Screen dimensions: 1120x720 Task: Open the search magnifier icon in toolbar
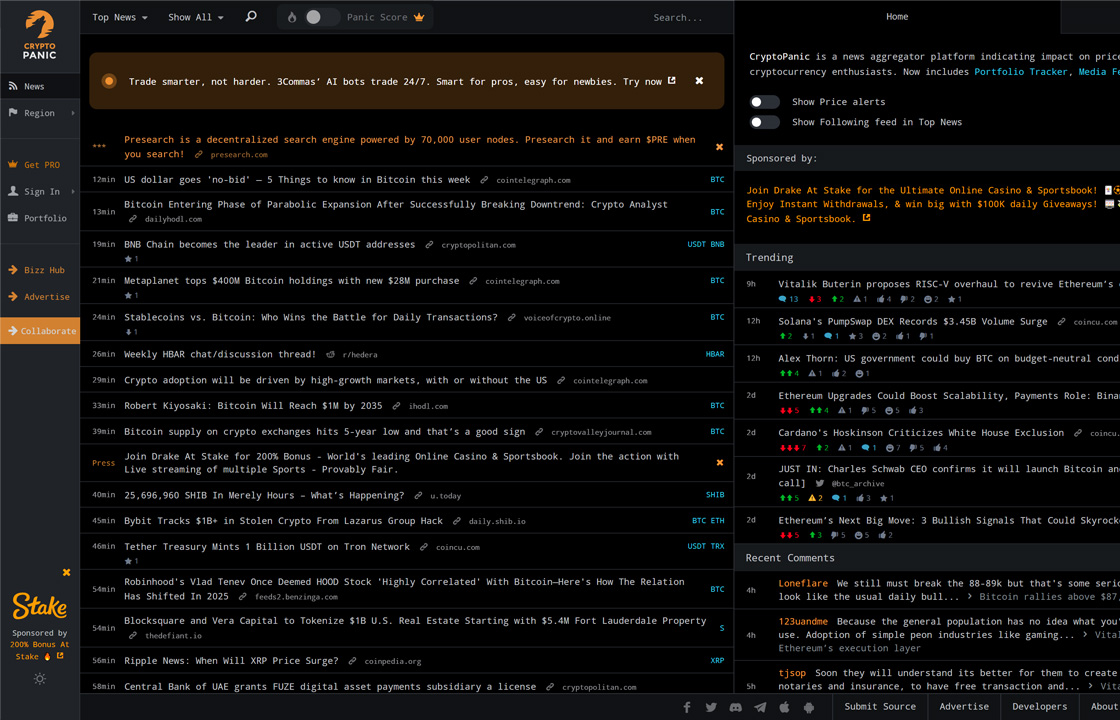click(251, 16)
